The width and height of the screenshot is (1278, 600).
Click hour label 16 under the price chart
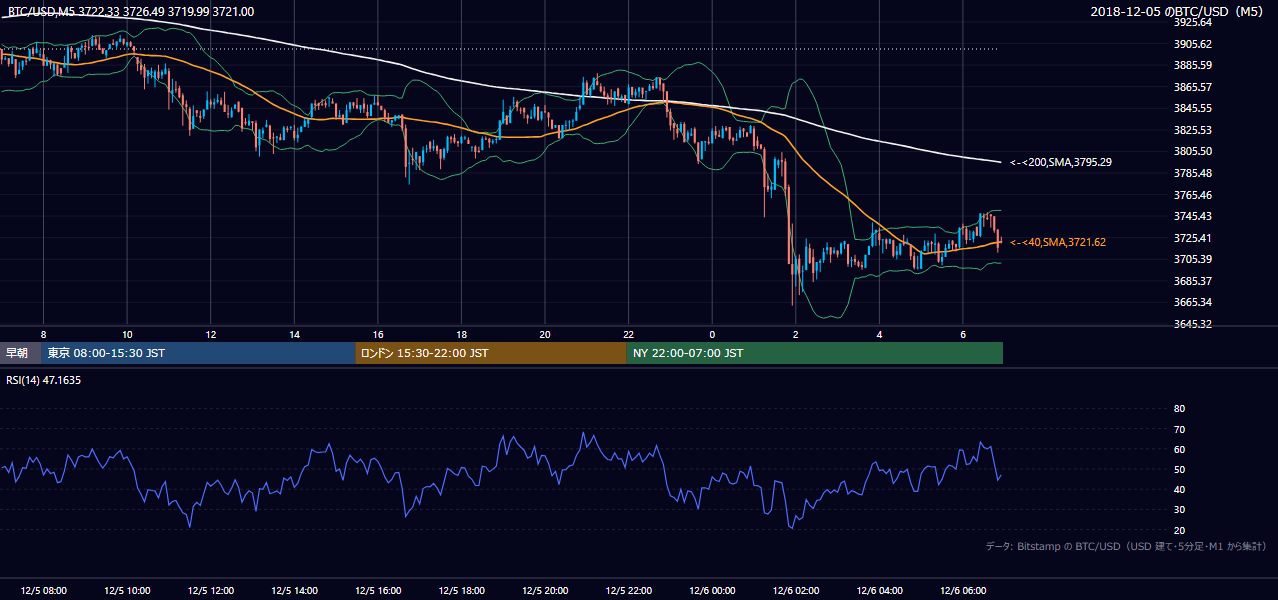[378, 333]
